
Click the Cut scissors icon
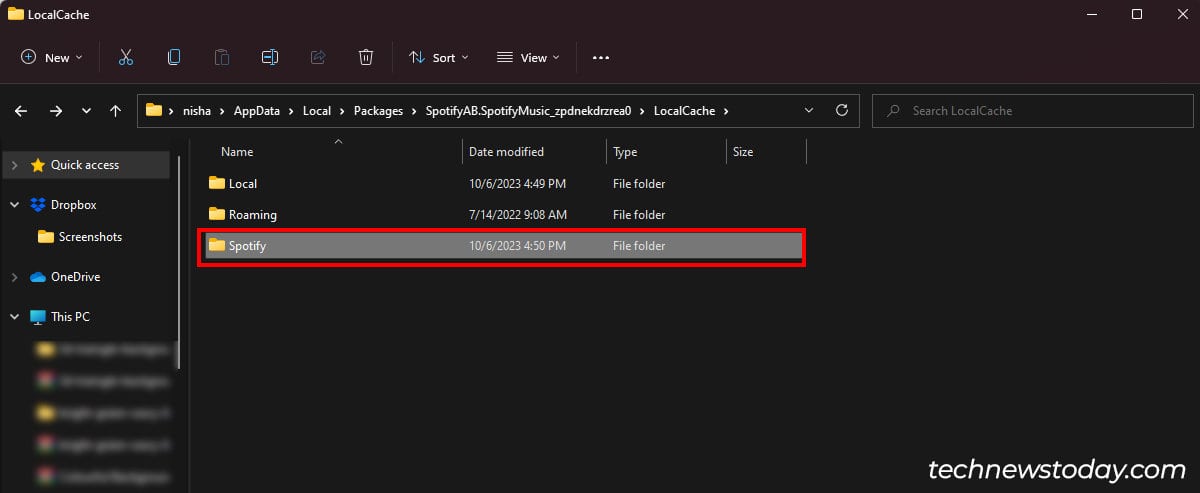pos(126,58)
